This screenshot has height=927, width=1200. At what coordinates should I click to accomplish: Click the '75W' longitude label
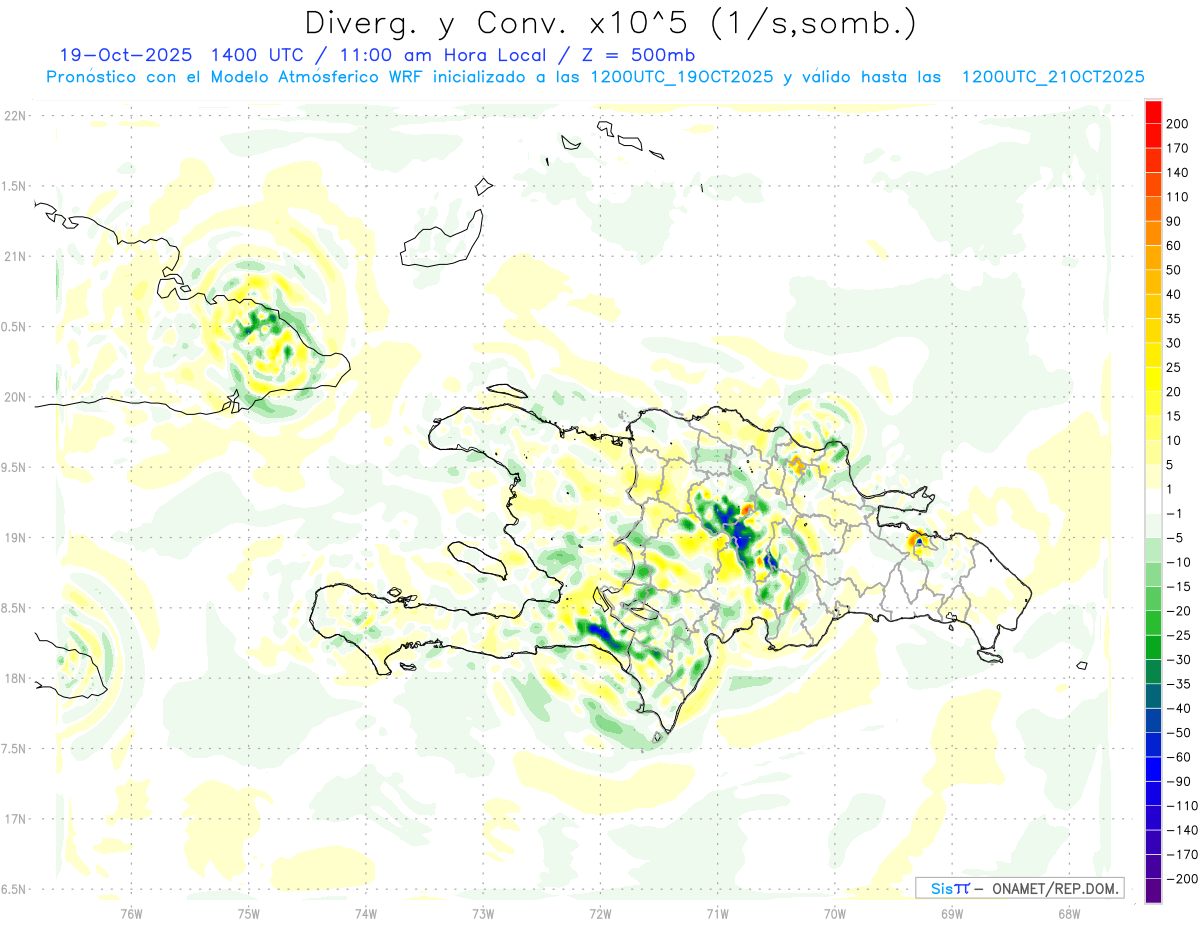click(249, 912)
